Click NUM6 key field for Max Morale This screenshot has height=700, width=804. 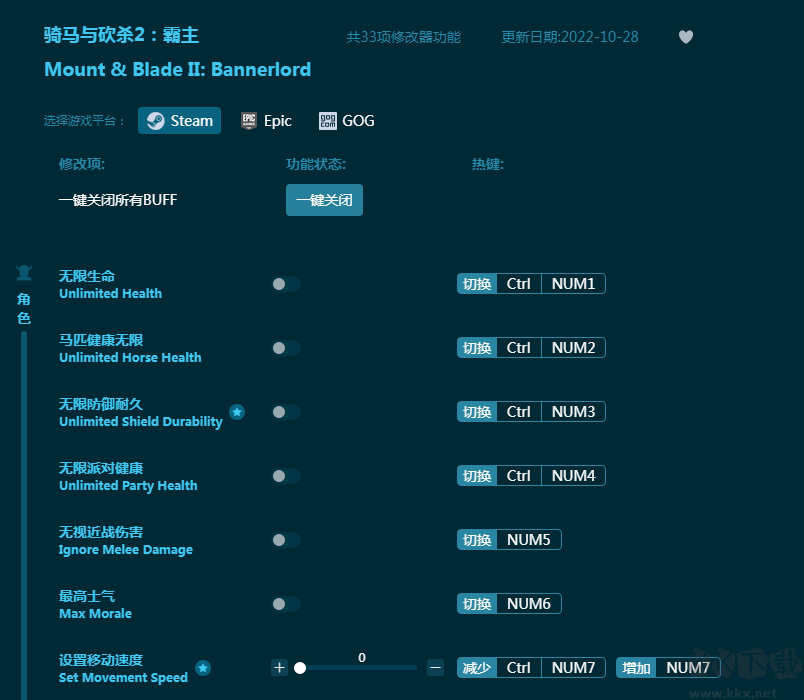coord(529,604)
